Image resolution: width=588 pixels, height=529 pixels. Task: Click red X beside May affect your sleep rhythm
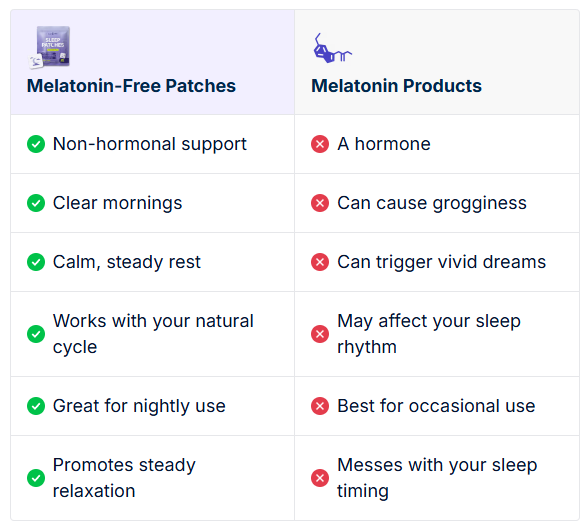pos(320,334)
